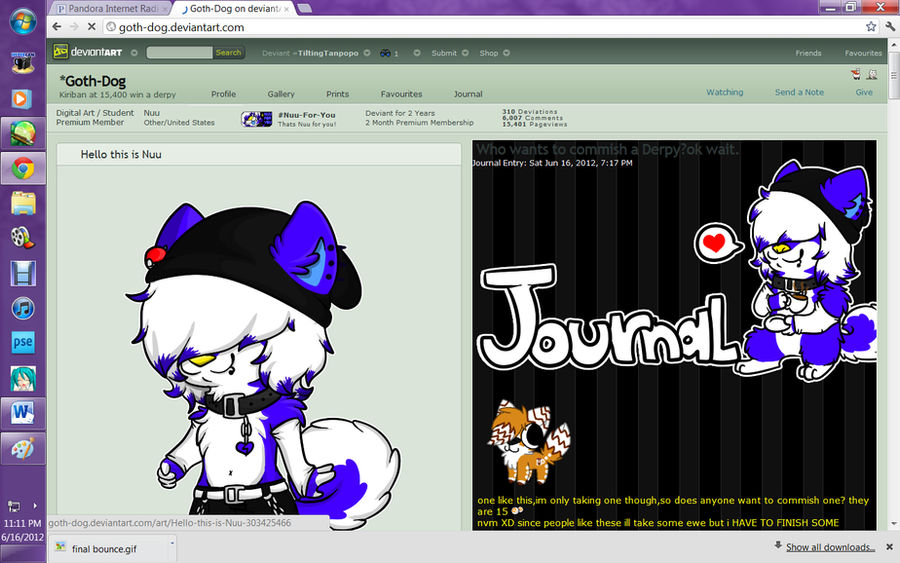
Task: Click the cake badge icon above Give
Action: 856,74
